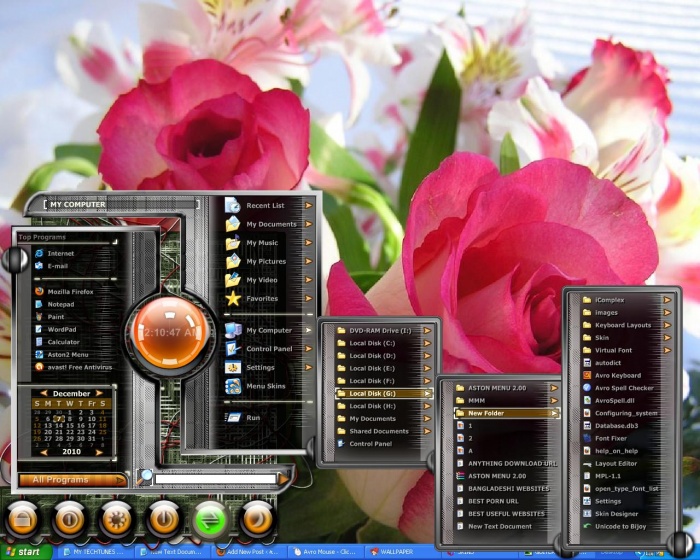Launch the avast! Free Antivirus icon
The height and width of the screenshot is (560, 700).
tap(39, 367)
